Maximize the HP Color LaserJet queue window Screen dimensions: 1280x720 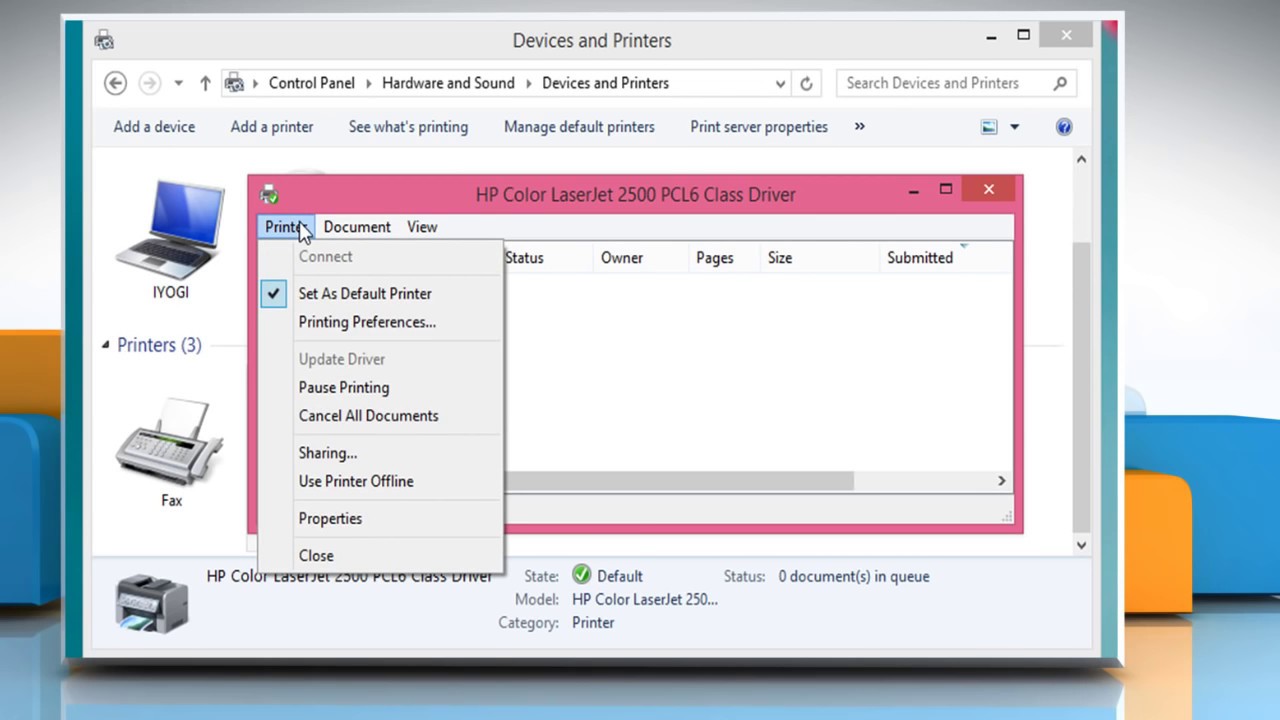point(946,189)
